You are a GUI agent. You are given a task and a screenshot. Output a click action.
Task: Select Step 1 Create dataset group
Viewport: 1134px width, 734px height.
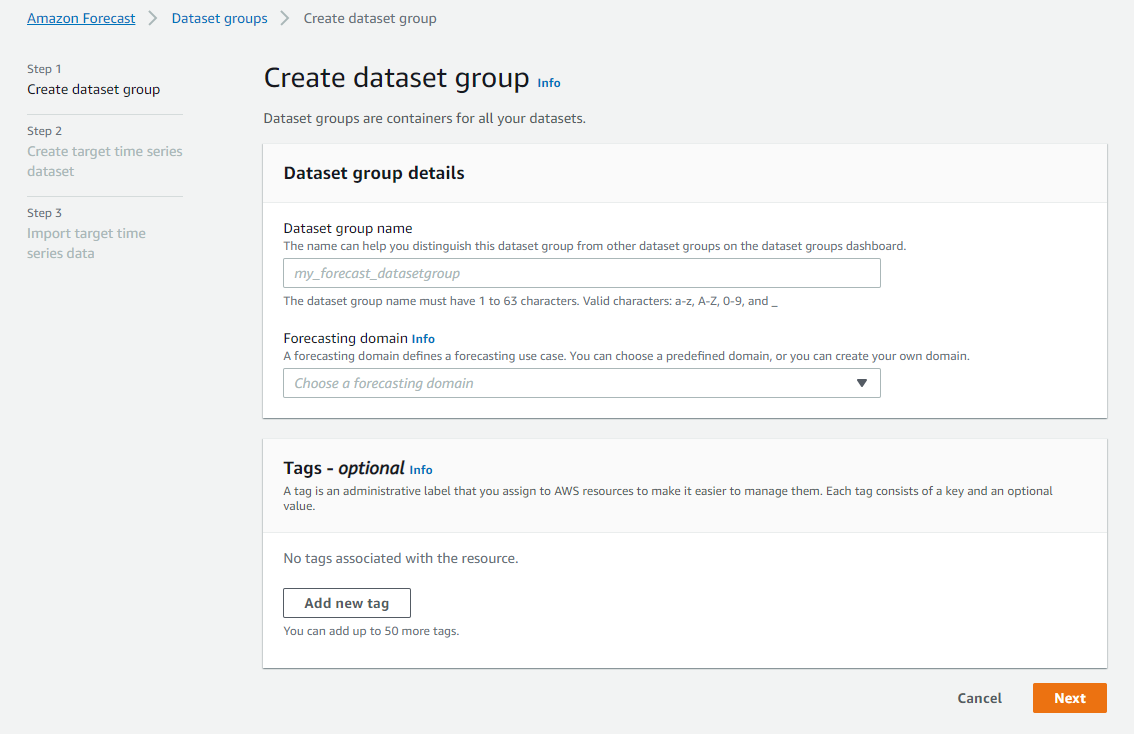tap(93, 89)
